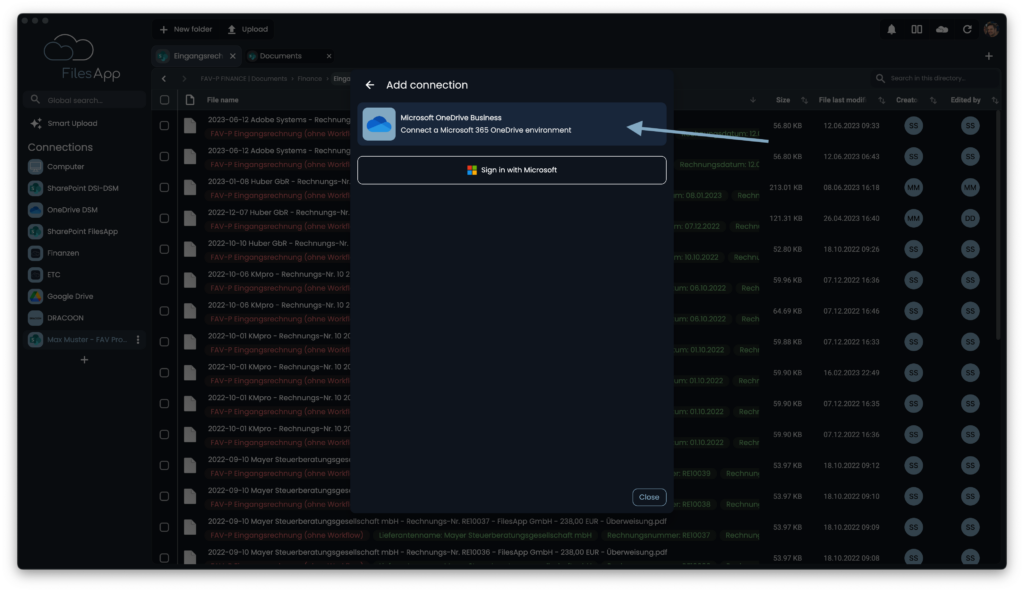This screenshot has height=591, width=1024.
Task: Toggle the split view icon
Action: pos(916,29)
